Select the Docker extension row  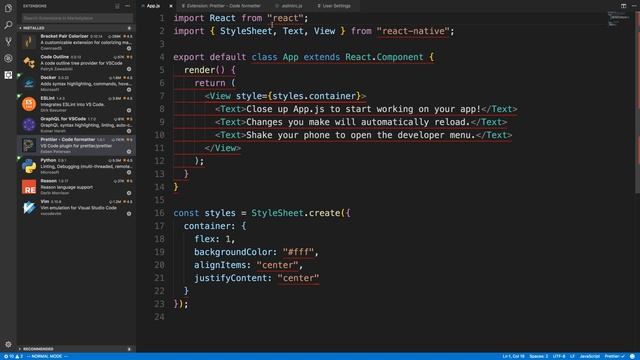pos(76,83)
